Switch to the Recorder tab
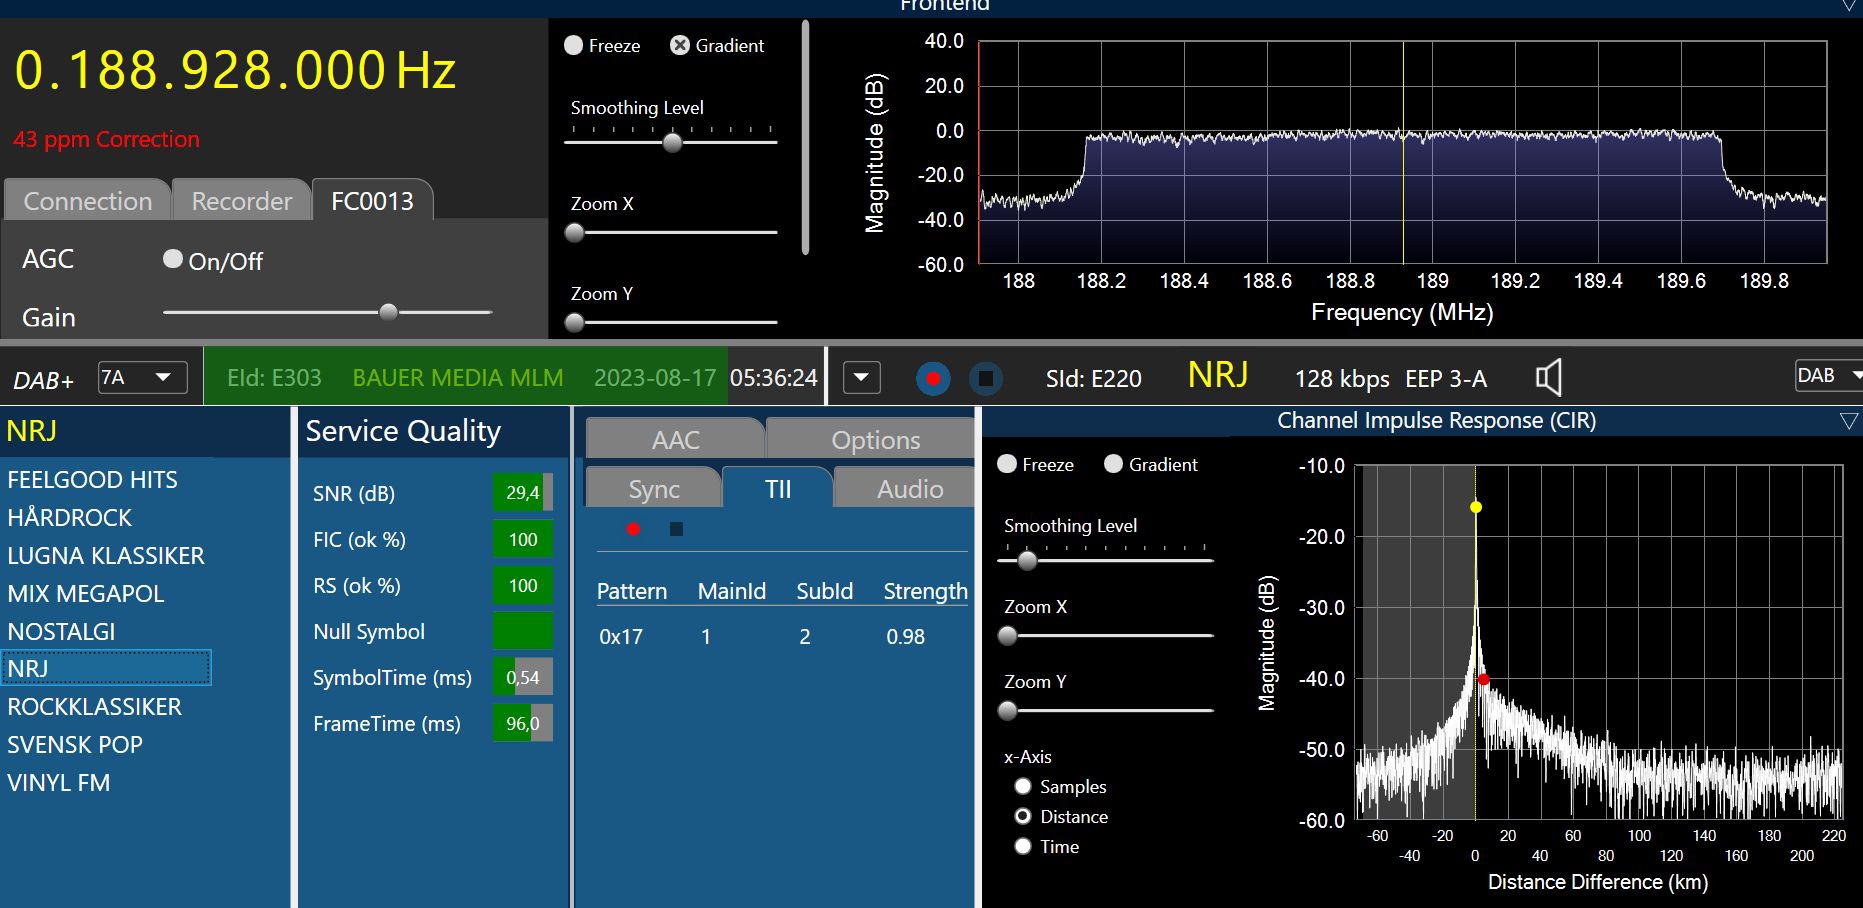The image size is (1863, 908). (241, 201)
